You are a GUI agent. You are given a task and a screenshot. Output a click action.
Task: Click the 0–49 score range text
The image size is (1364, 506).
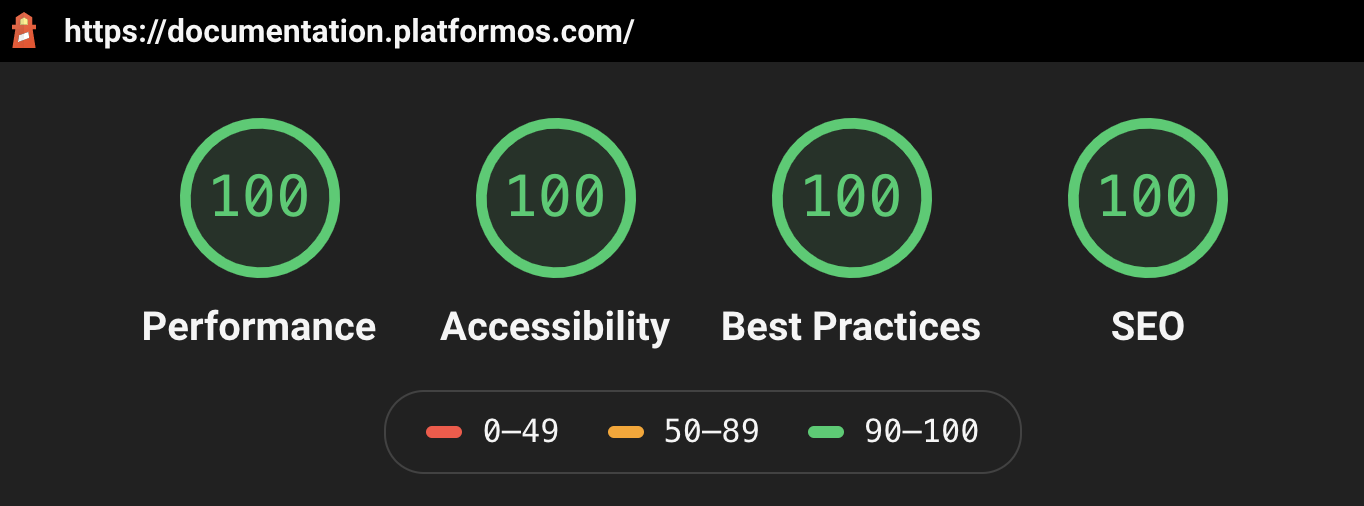coord(521,432)
